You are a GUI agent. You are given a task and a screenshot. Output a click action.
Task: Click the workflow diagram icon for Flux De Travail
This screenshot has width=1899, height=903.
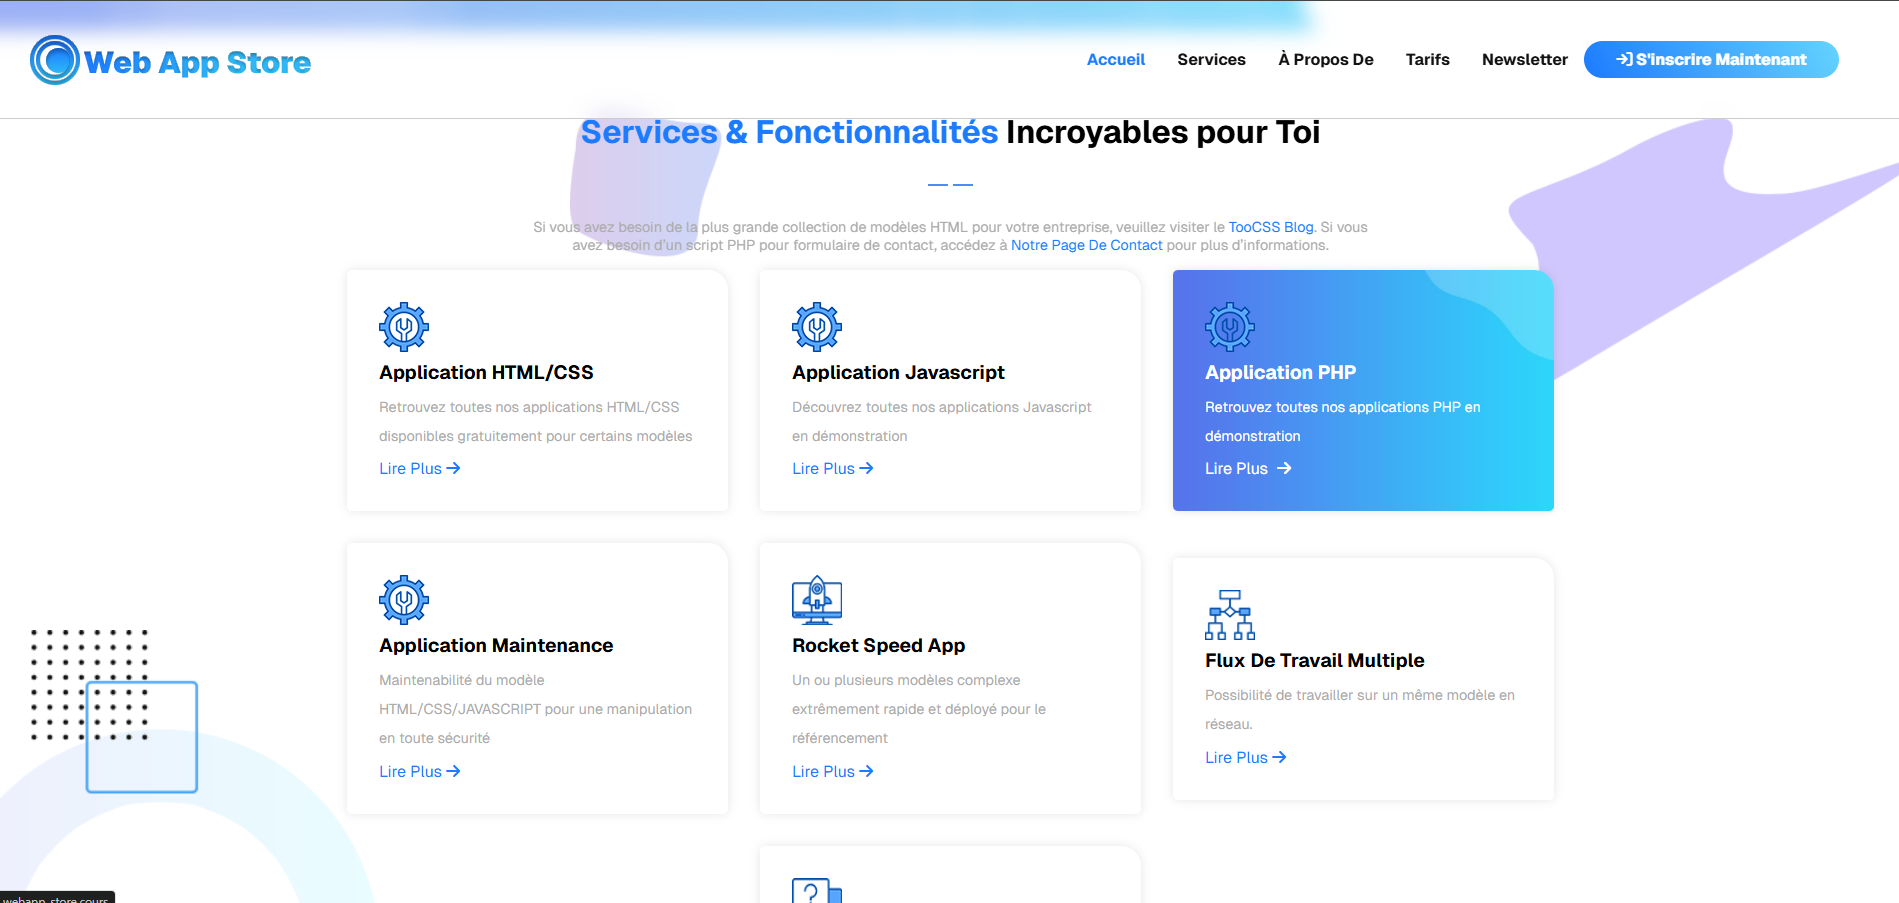tap(1230, 615)
